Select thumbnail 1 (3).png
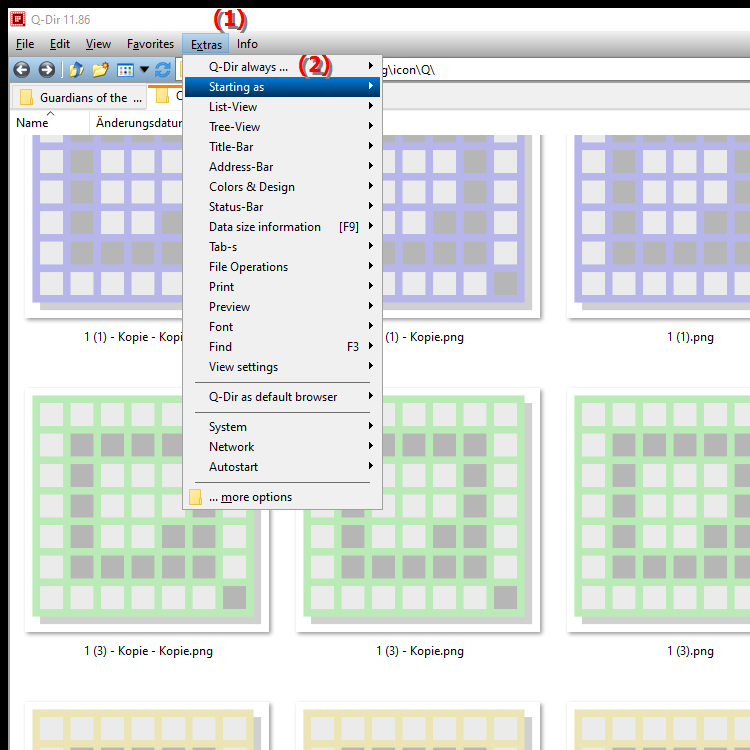Image resolution: width=750 pixels, height=750 pixels. (658, 510)
